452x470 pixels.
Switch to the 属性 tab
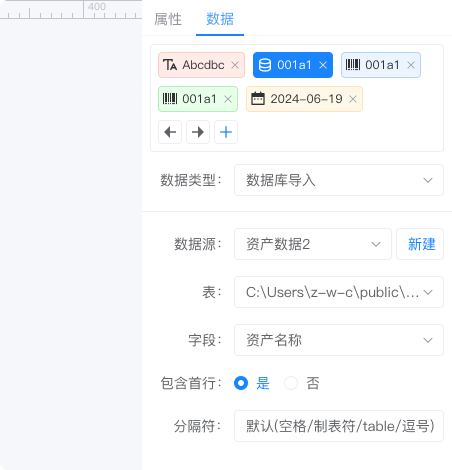[168, 19]
